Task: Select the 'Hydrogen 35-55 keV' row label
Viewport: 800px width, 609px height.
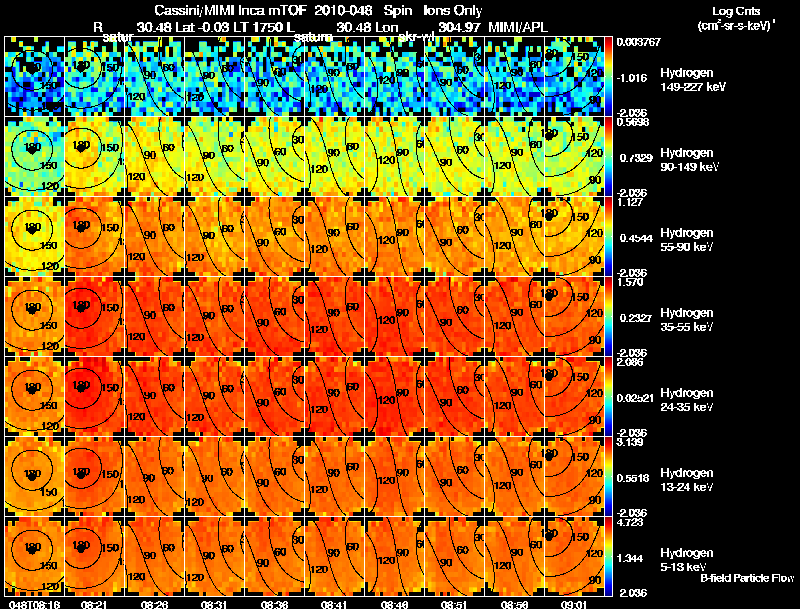Action: (687, 320)
